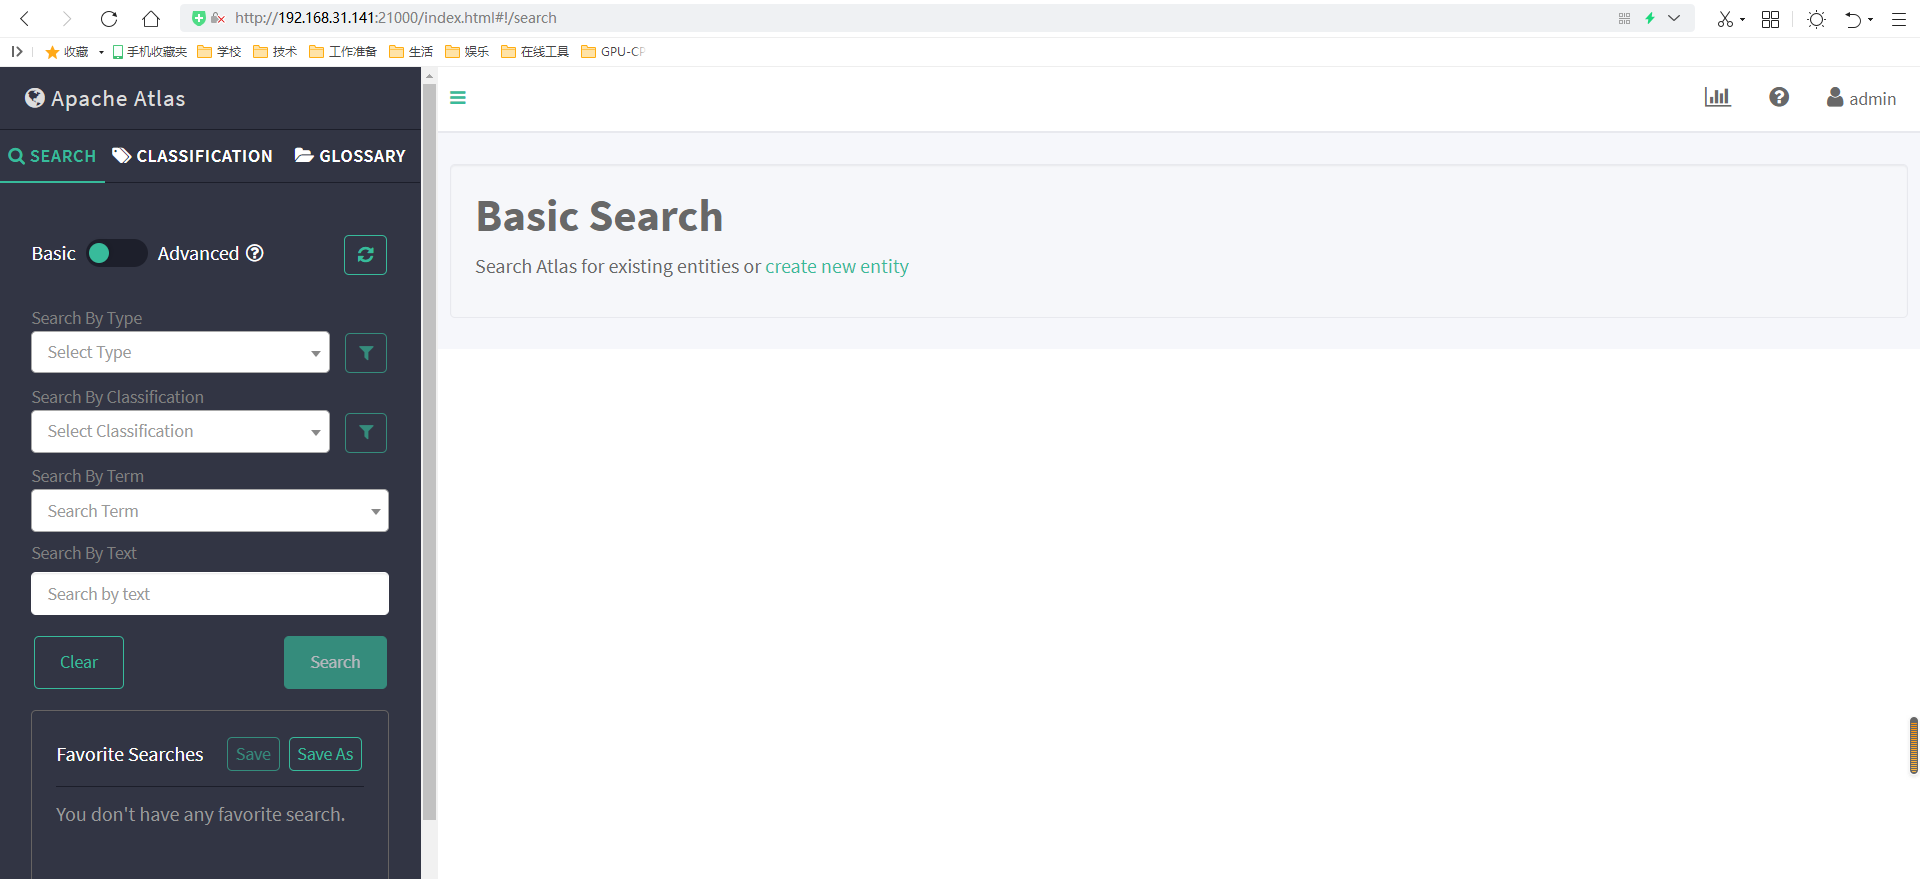Click the browser scissors screenshot tool icon
This screenshot has height=879, width=1920.
1725,19
